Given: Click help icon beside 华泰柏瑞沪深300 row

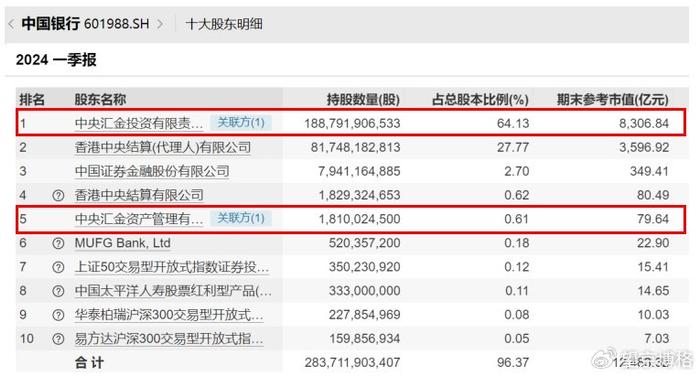Looking at the screenshot, I should click(x=58, y=315).
